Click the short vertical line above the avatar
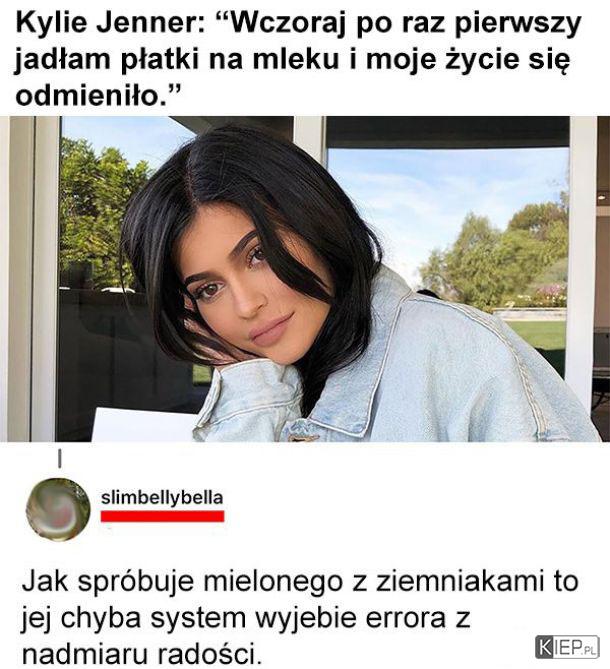This screenshot has width=610, height=669. coord(60,460)
